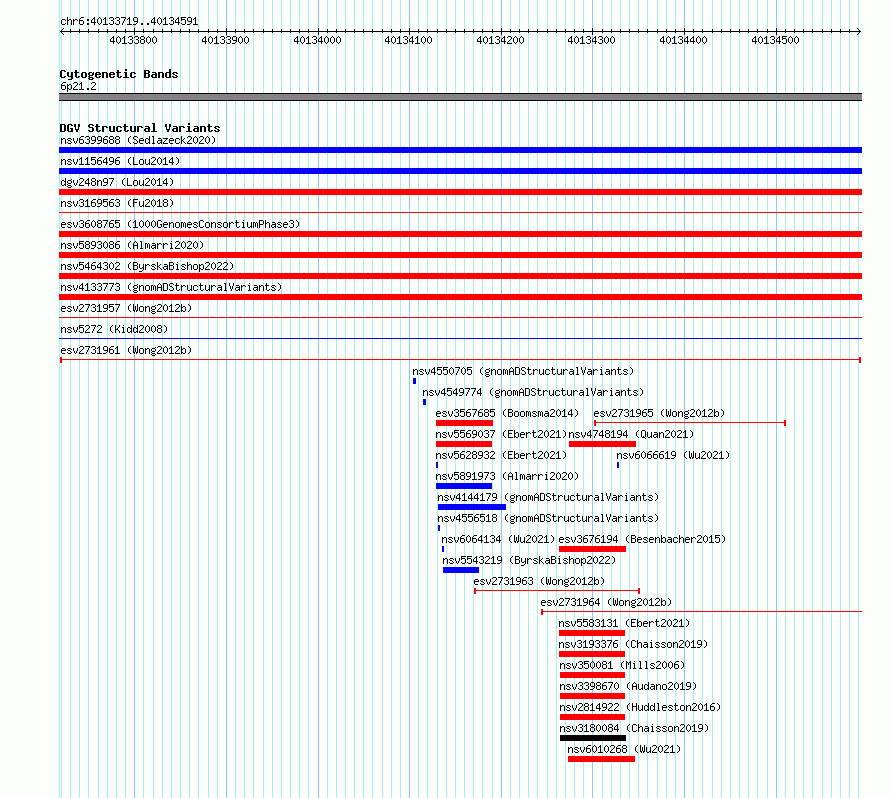Click nsv5464302 (ByrskaBishop2022) label
This screenshot has height=798, width=890.
(x=147, y=266)
